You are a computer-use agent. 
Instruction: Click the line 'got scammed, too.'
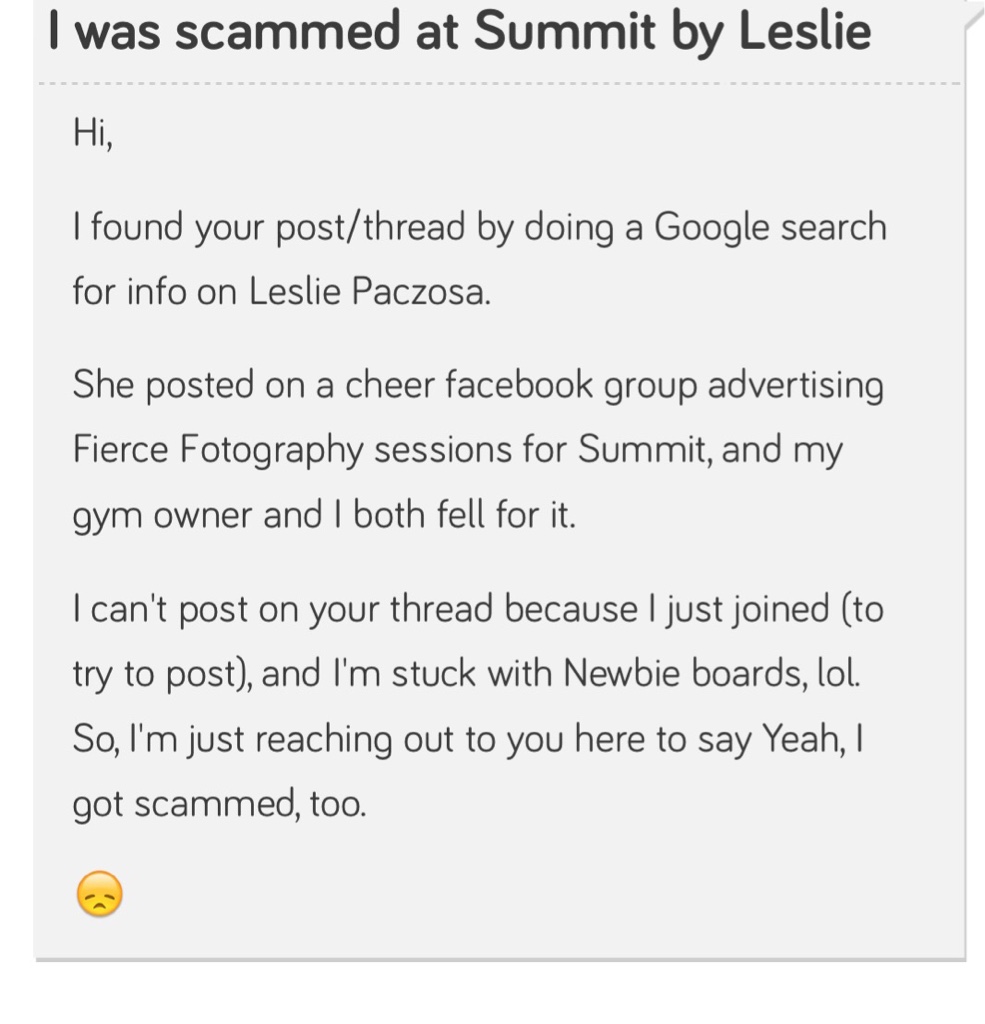(x=219, y=805)
